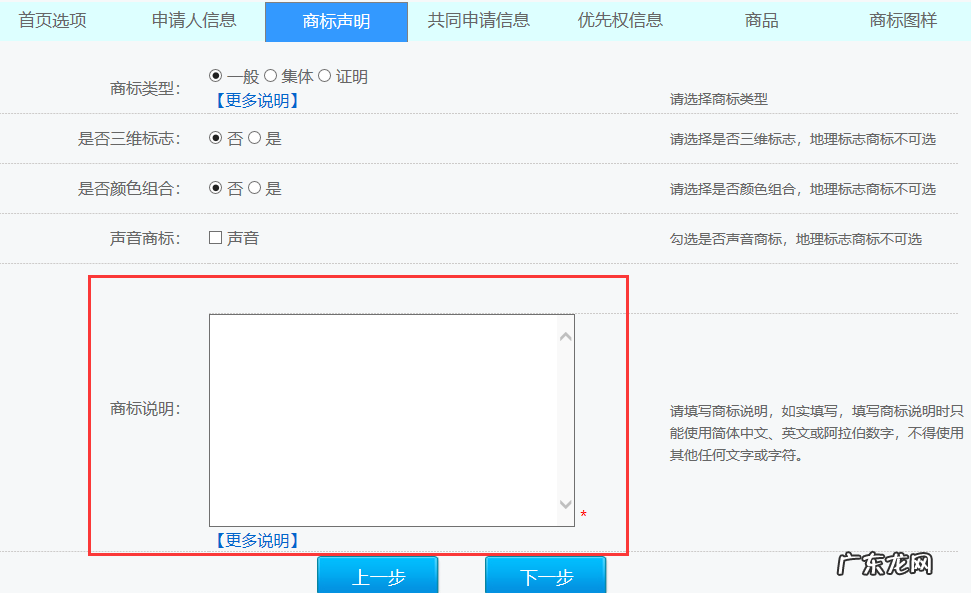
Task: Select the 商标声明 tab
Action: pos(336,20)
